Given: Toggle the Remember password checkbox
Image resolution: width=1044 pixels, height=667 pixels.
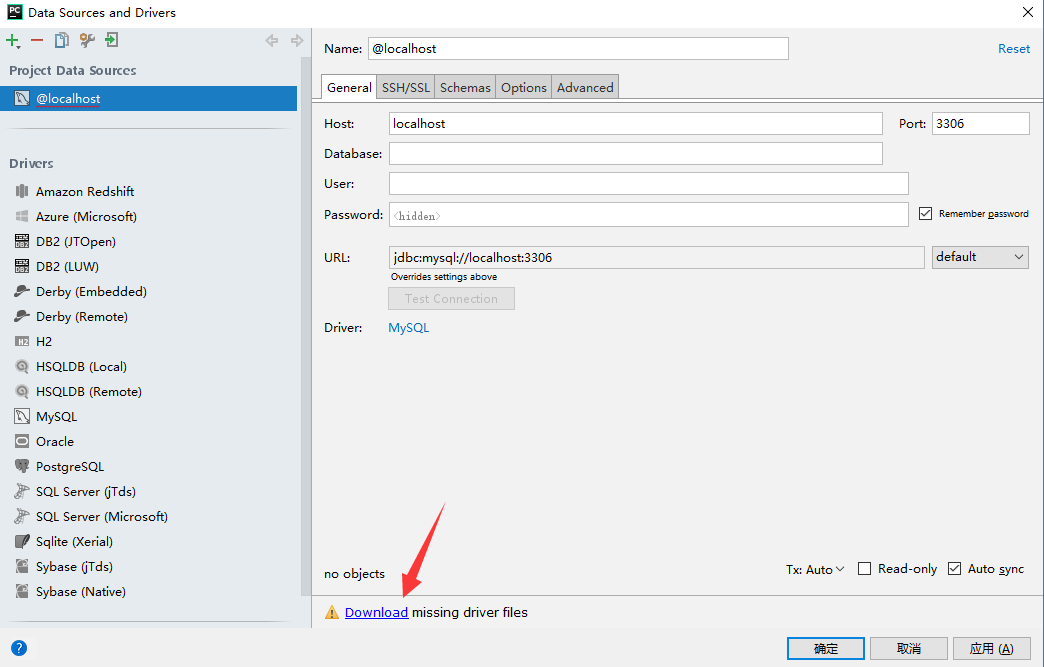Looking at the screenshot, I should (x=925, y=214).
